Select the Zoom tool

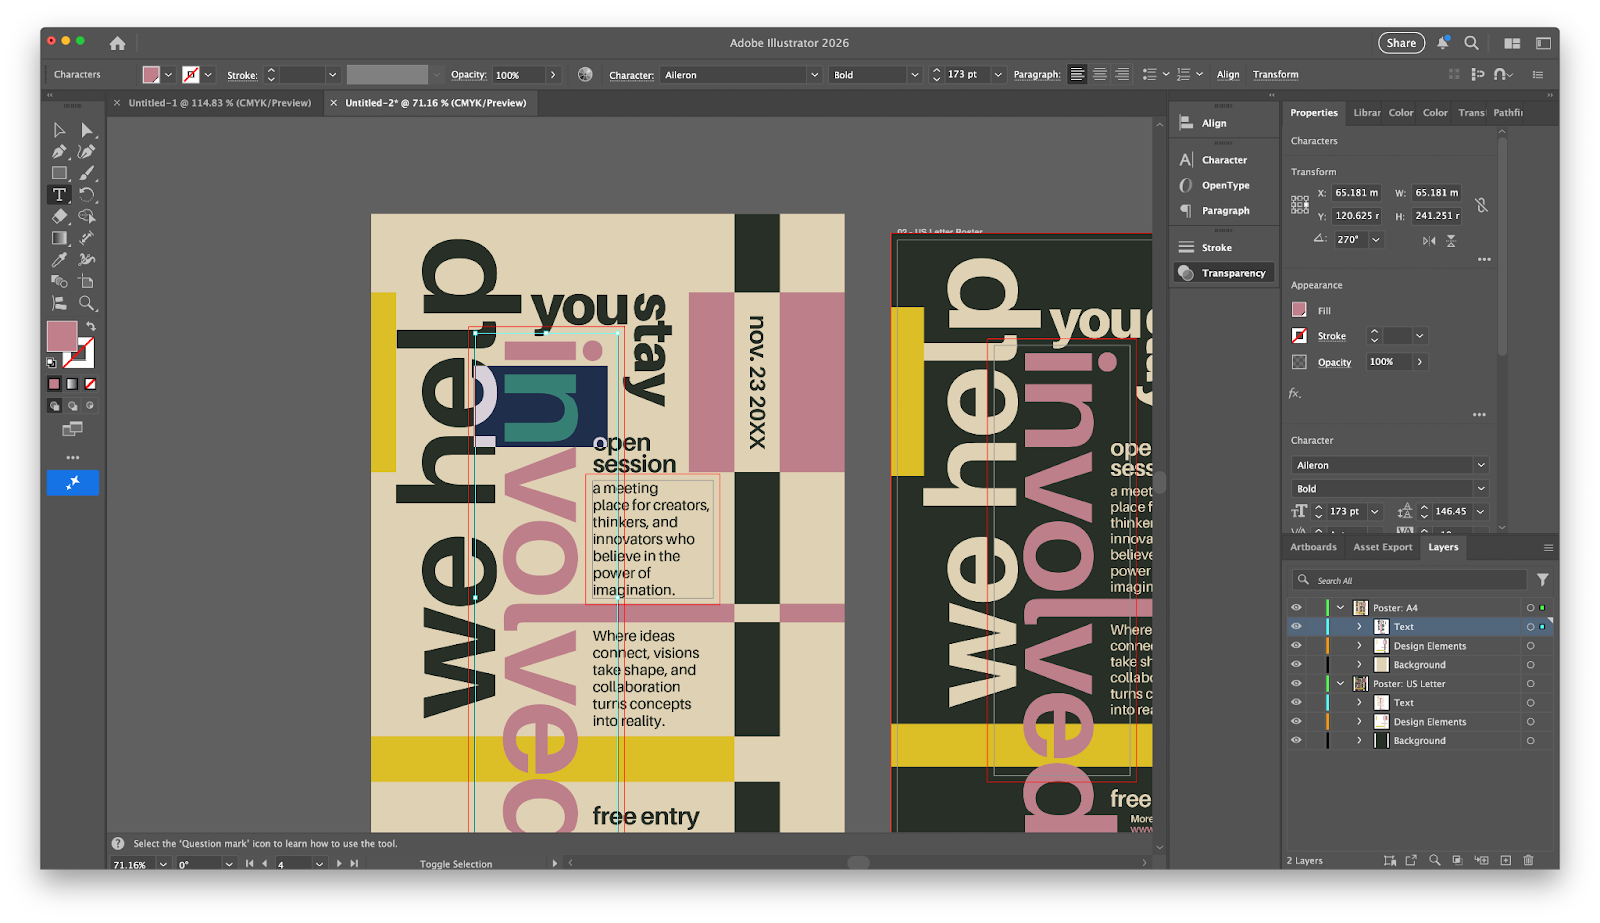tap(86, 301)
